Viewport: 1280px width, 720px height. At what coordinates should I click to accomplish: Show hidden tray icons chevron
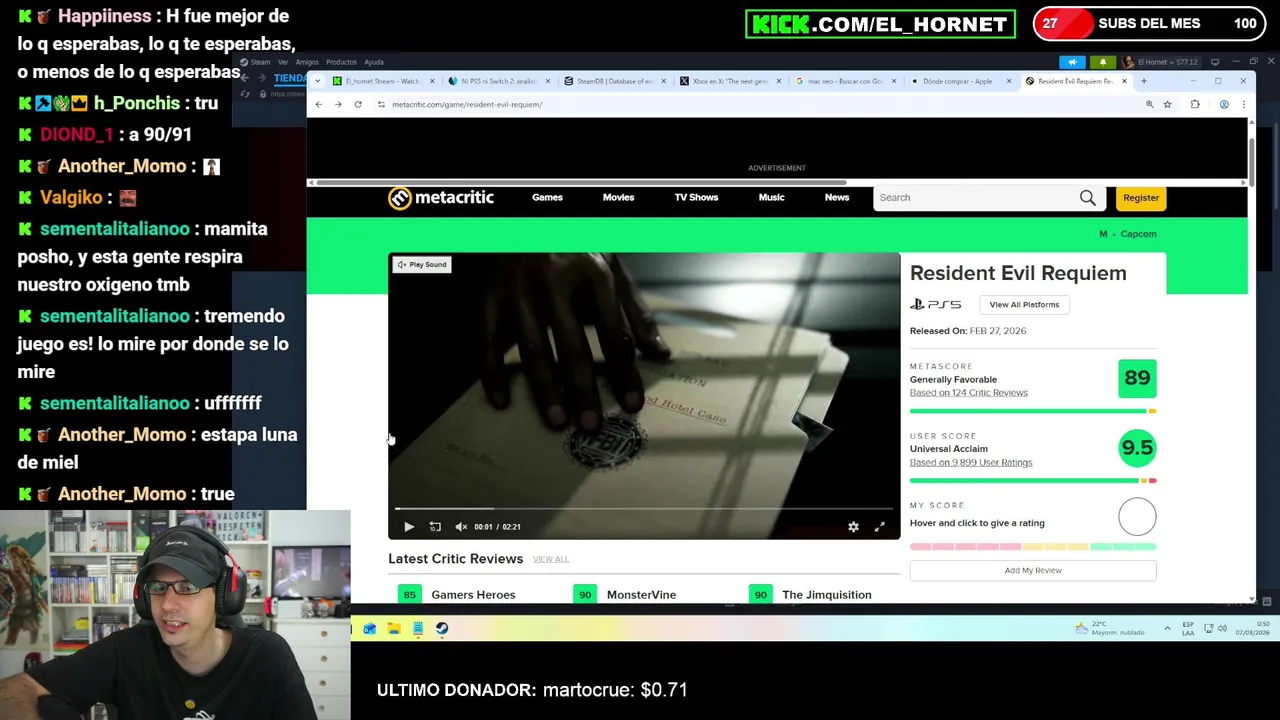click(1167, 629)
